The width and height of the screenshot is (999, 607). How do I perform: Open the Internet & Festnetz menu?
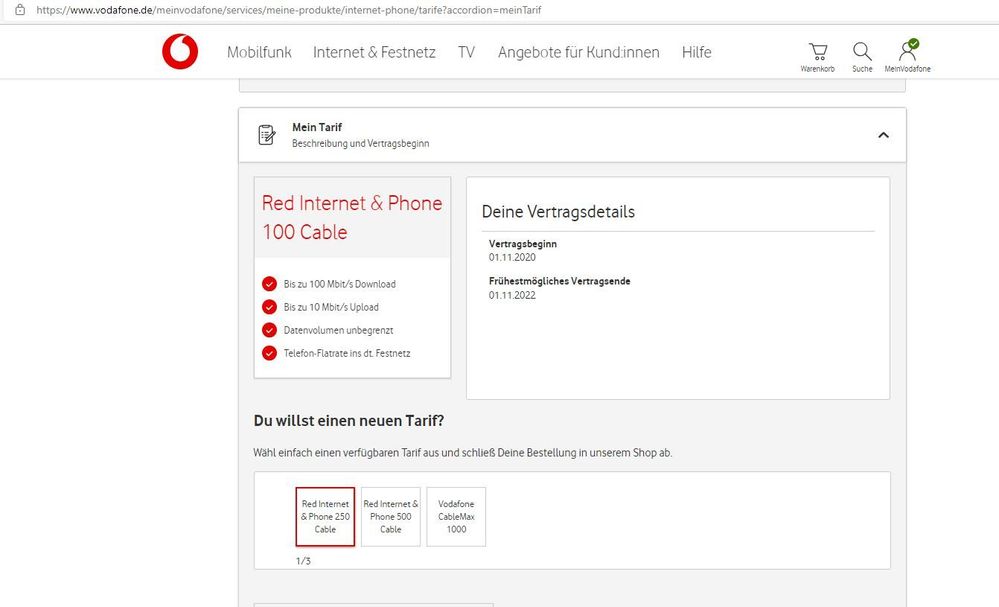[x=375, y=52]
